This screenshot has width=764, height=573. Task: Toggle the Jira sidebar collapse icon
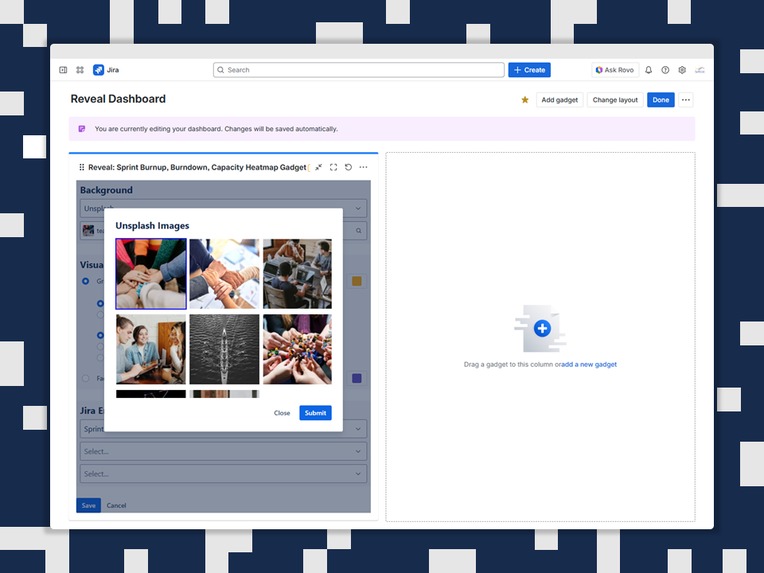63,70
